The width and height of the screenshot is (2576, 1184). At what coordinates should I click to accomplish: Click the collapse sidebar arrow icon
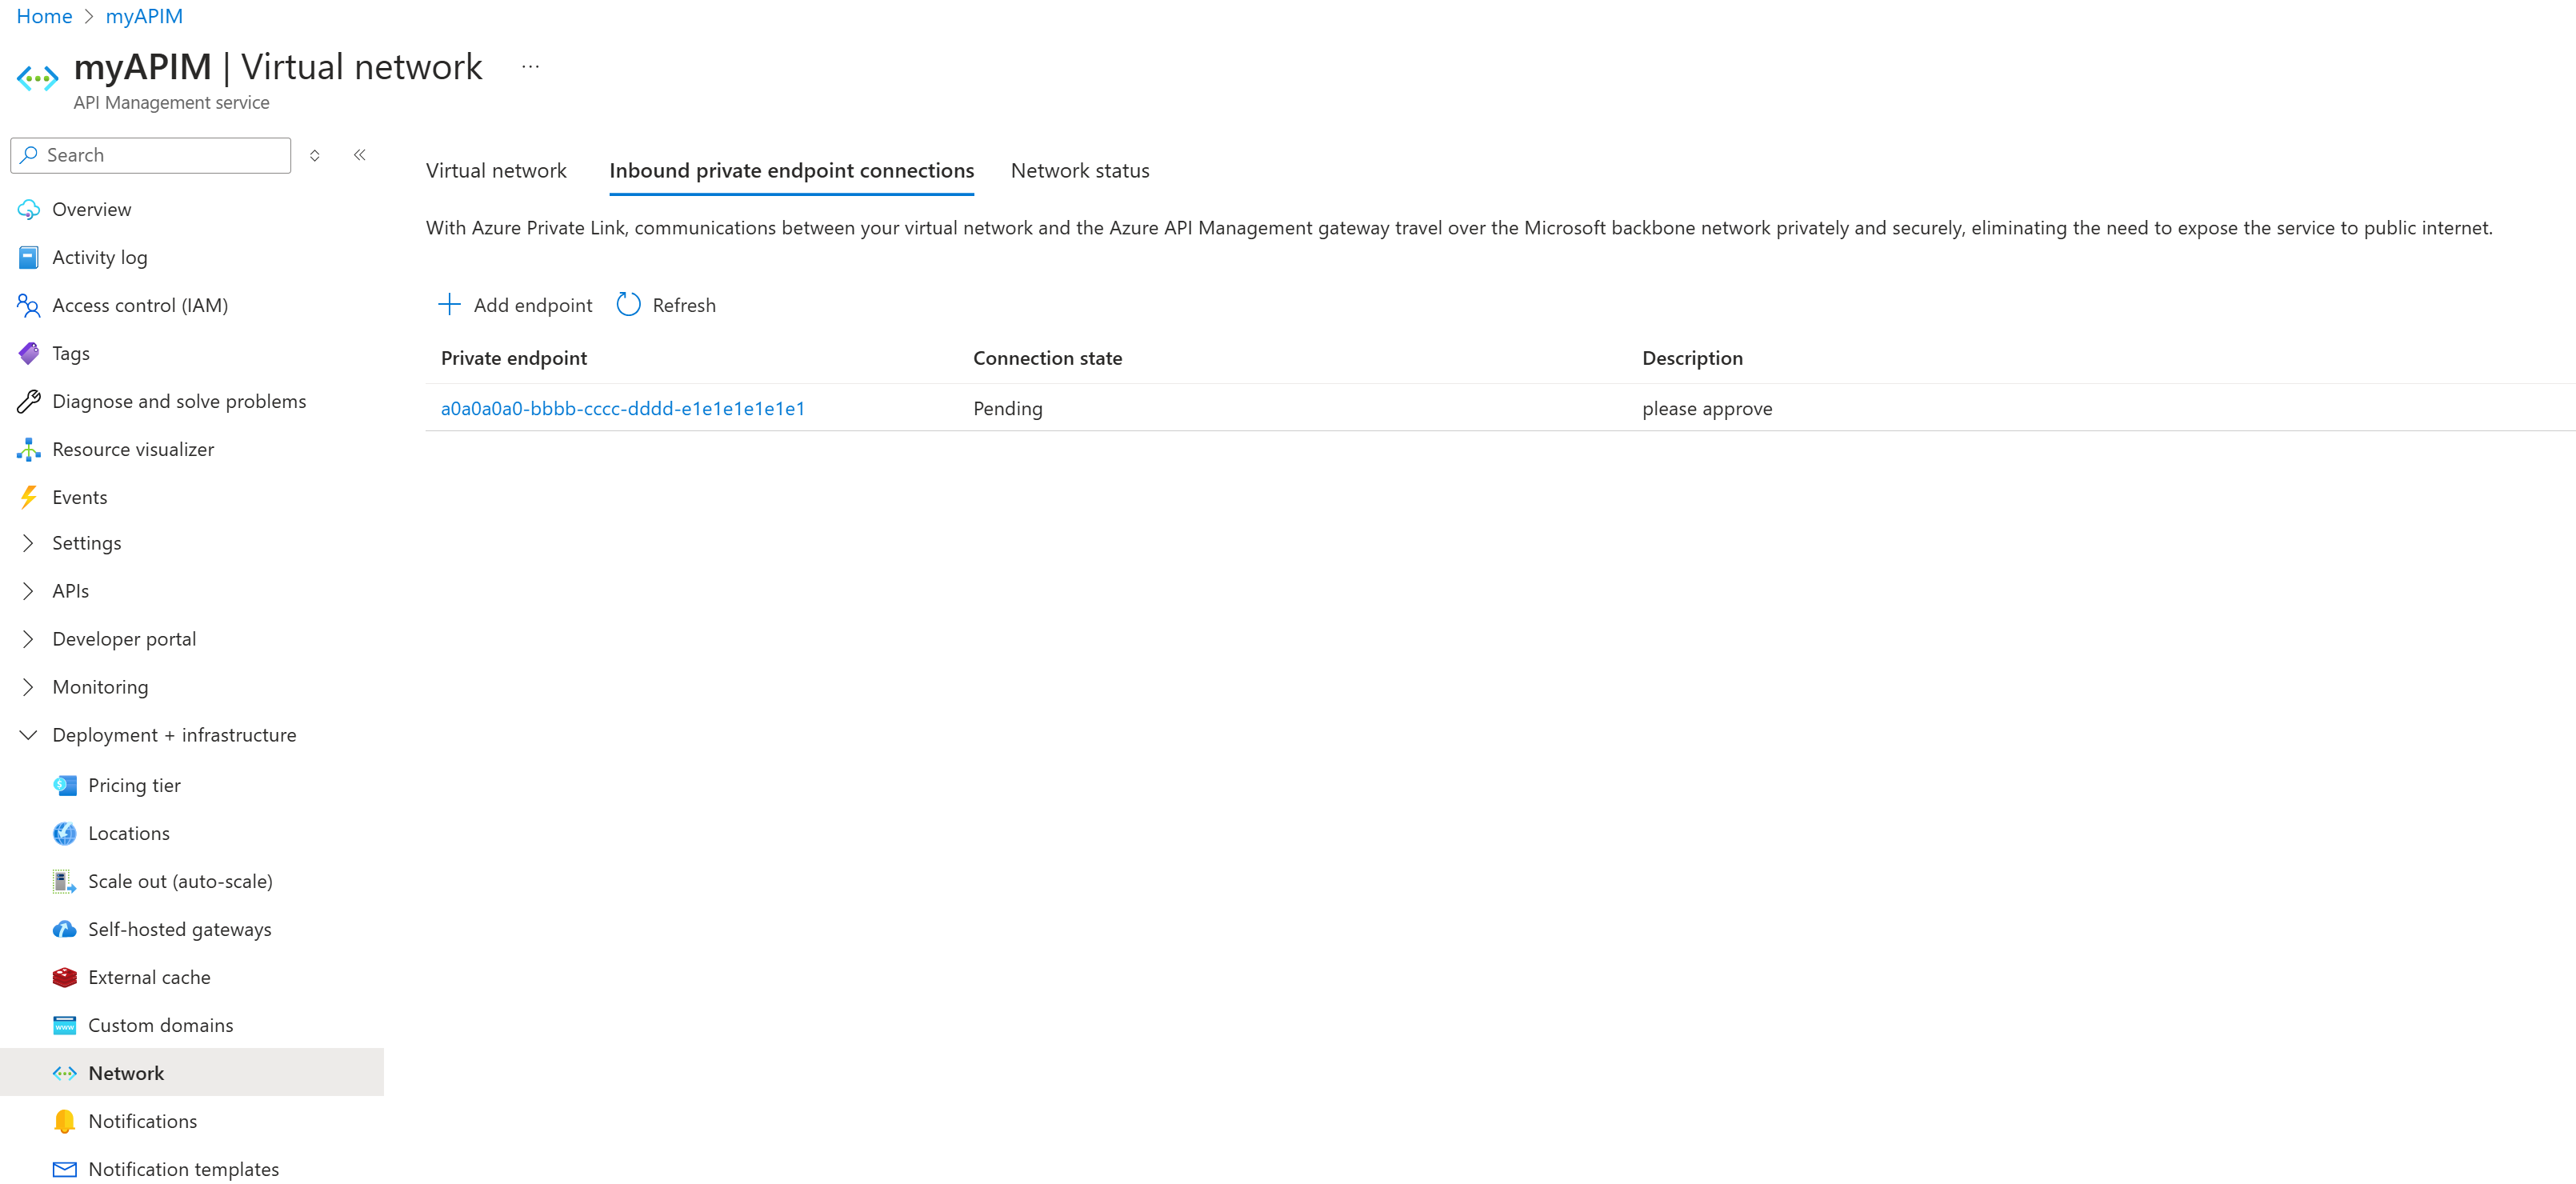pyautogui.click(x=362, y=153)
